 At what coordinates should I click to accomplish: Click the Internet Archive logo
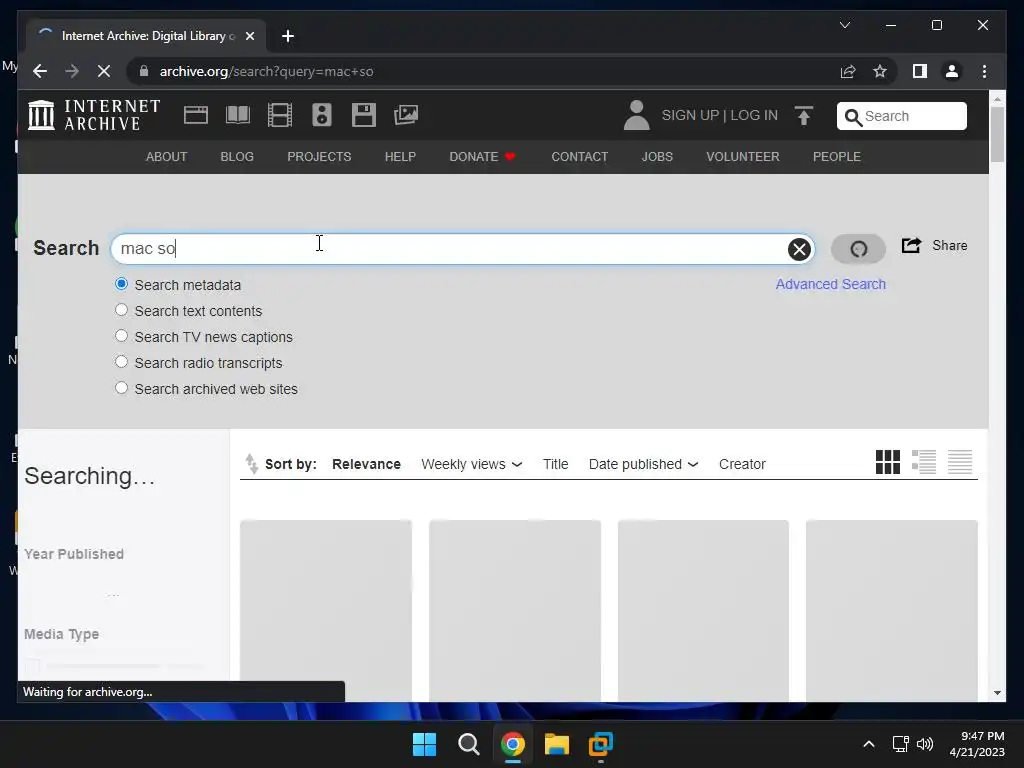[94, 115]
